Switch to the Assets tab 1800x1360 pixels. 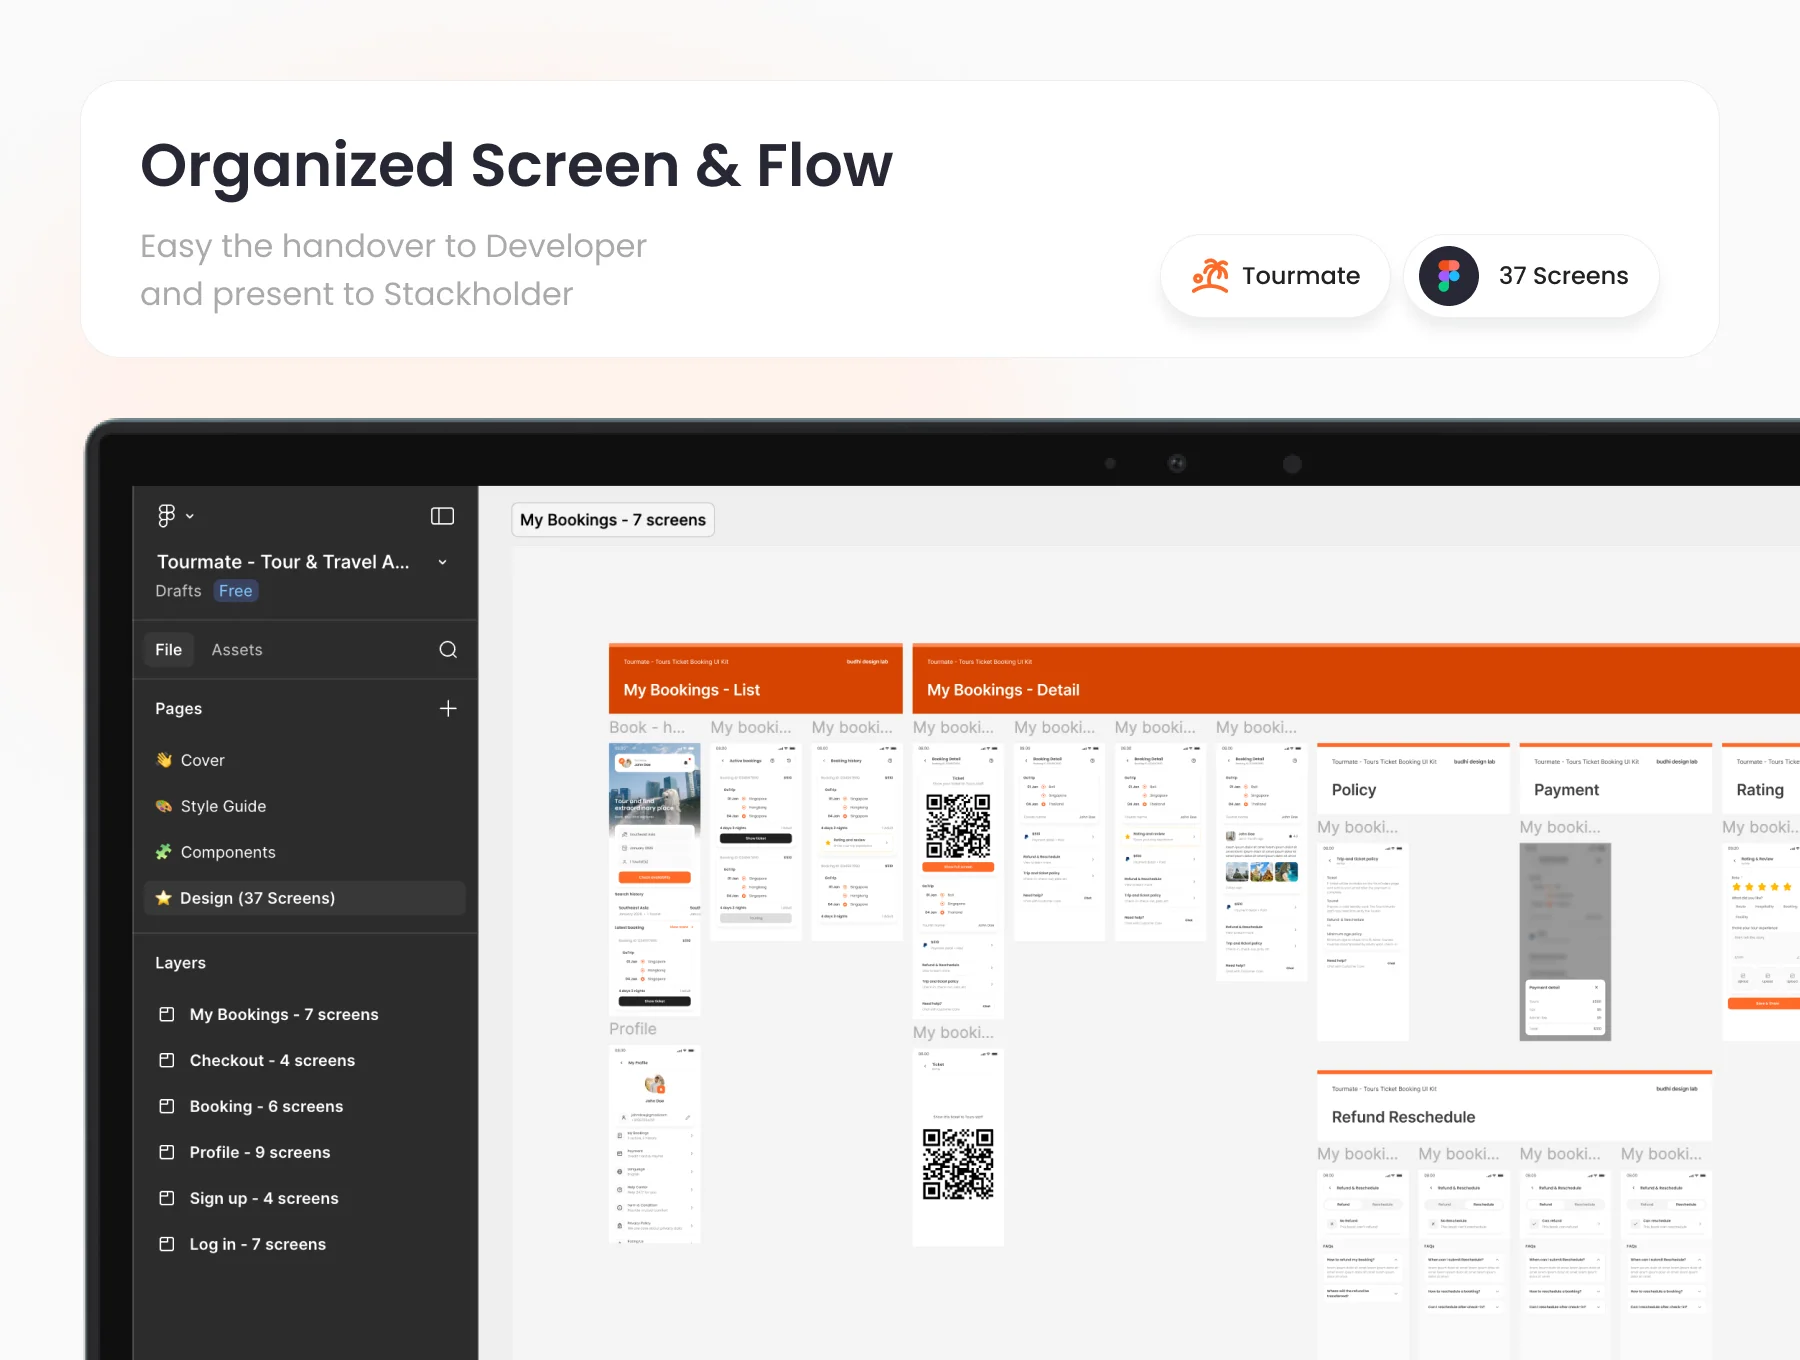coord(237,650)
